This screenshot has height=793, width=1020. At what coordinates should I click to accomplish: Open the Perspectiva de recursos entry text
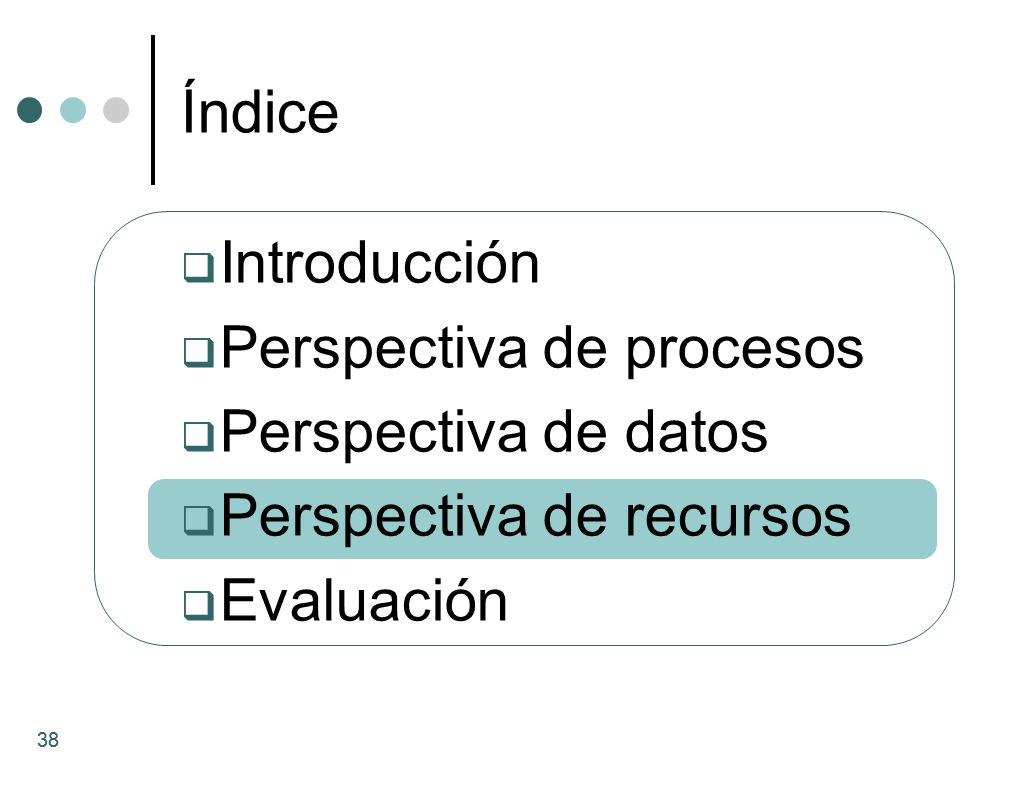tap(536, 517)
